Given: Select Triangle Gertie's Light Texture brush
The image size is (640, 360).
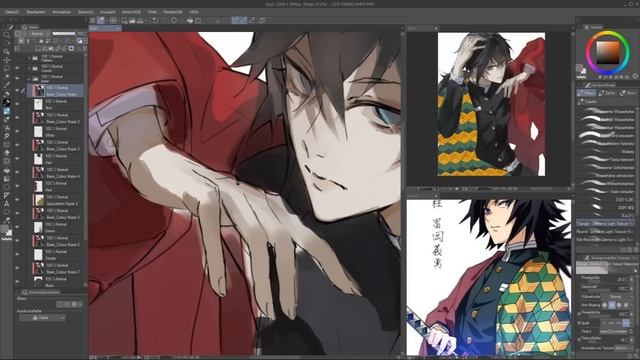Looking at the screenshot, I should 605,224.
